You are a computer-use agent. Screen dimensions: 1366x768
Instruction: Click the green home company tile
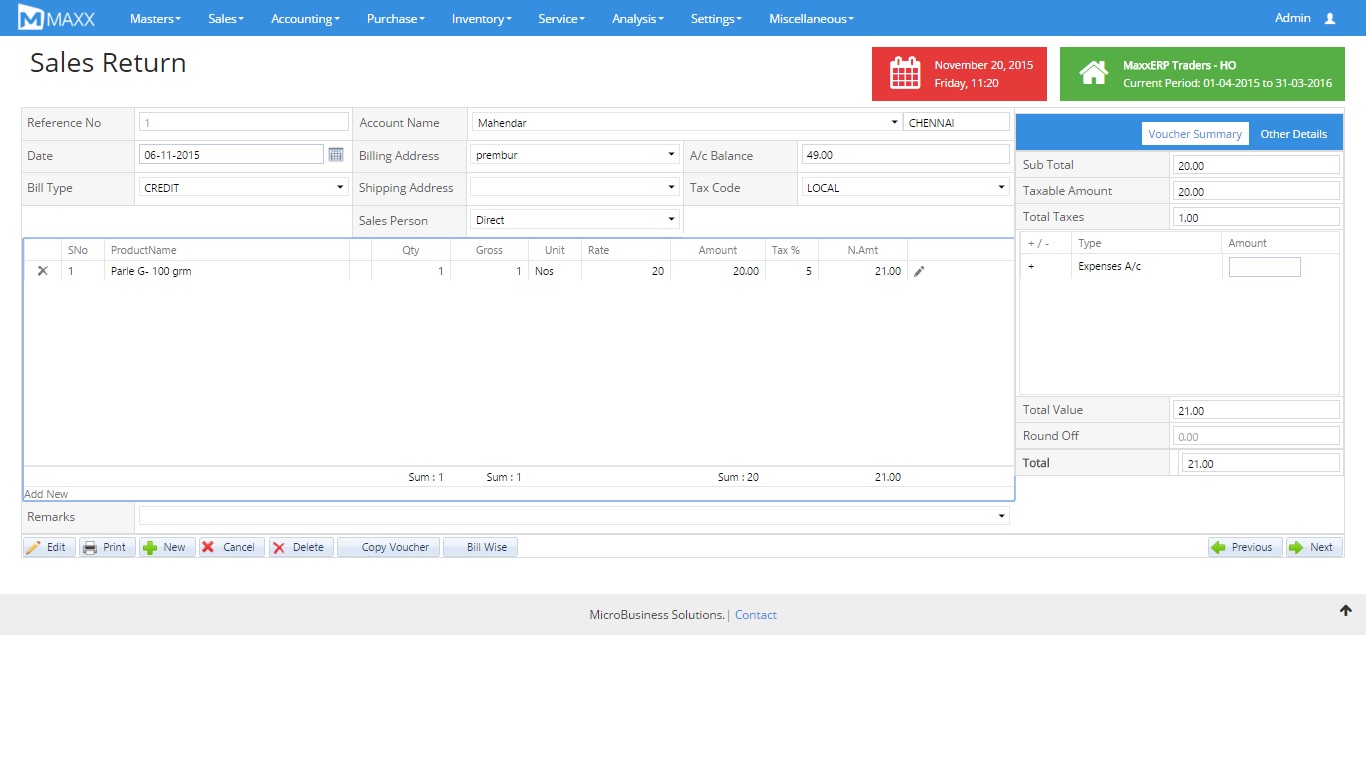tap(1201, 74)
